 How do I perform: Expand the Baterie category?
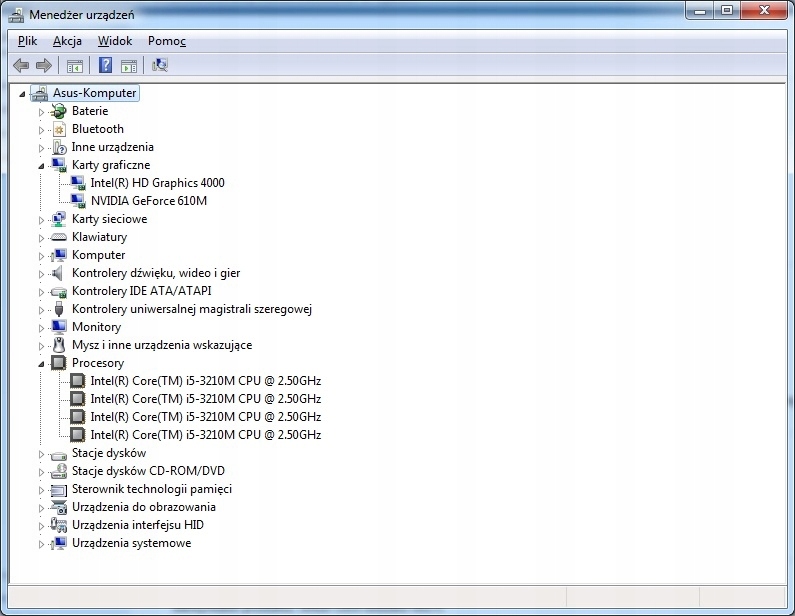[42, 112]
